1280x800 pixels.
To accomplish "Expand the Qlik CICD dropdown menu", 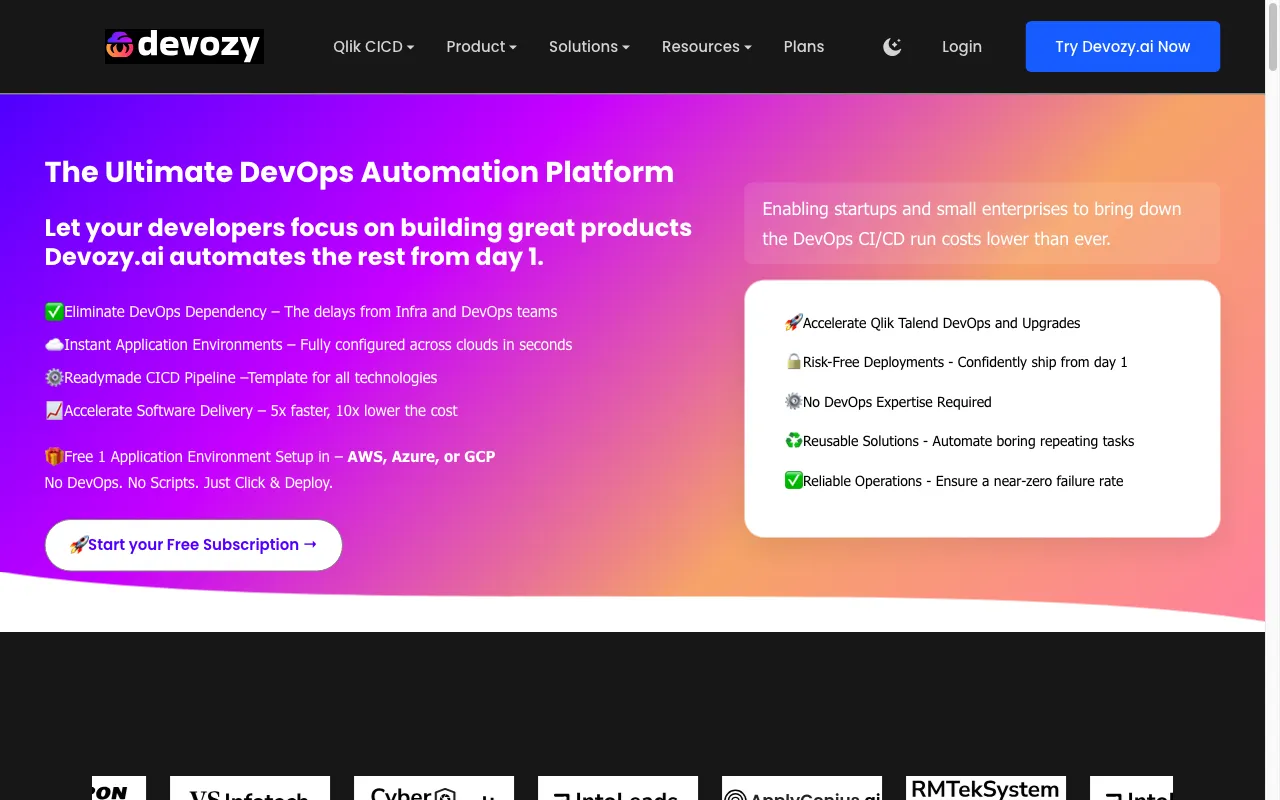I will pos(373,46).
